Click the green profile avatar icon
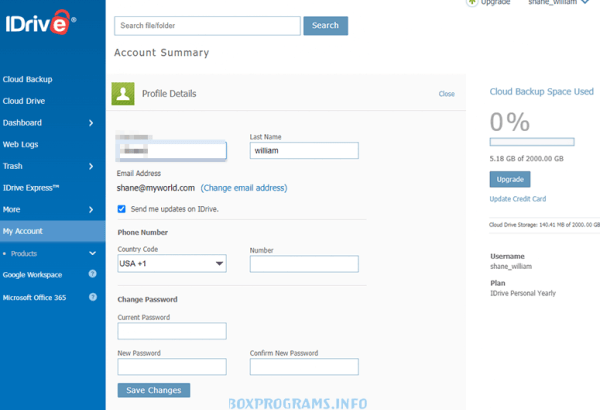This screenshot has width=600, height=410. click(123, 94)
